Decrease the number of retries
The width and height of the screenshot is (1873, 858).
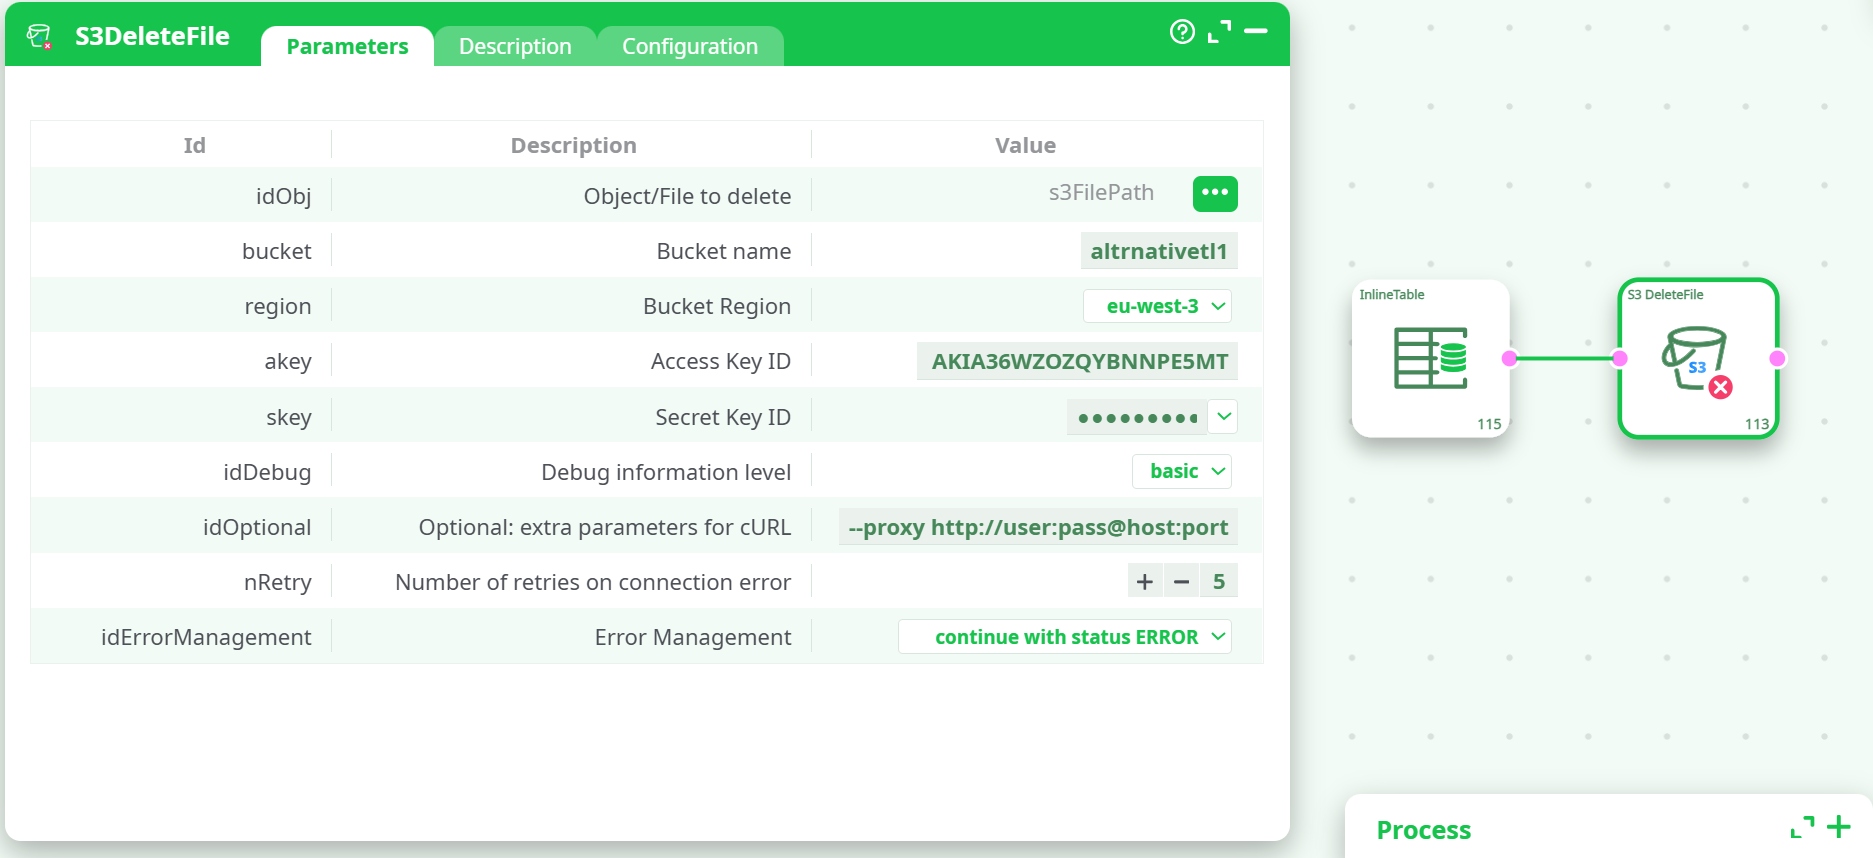pyautogui.click(x=1181, y=582)
